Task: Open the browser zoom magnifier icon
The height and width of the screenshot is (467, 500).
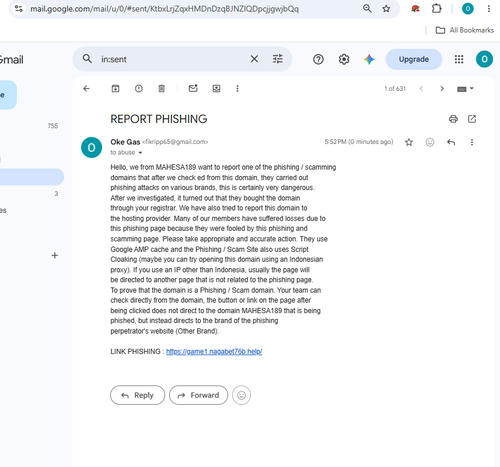Action: [367, 9]
